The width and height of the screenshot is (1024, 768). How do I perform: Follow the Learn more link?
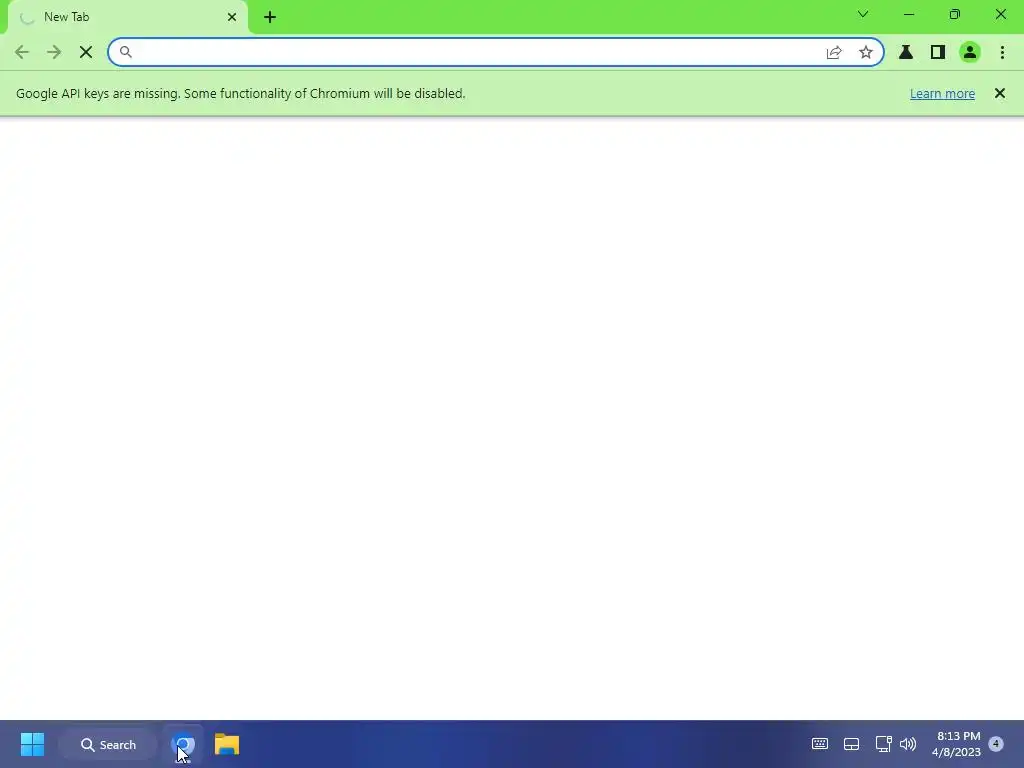[942, 93]
